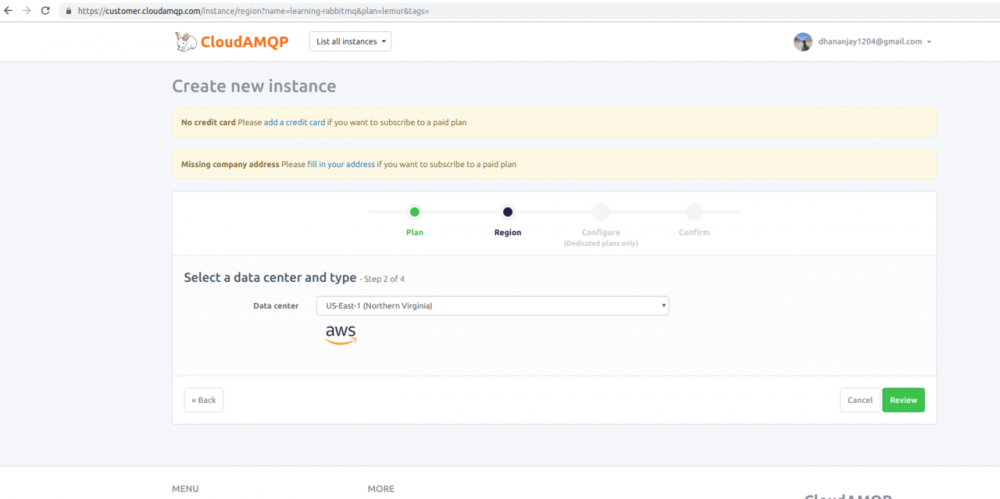
Task: Click the Create new instance heading
Action: point(254,86)
